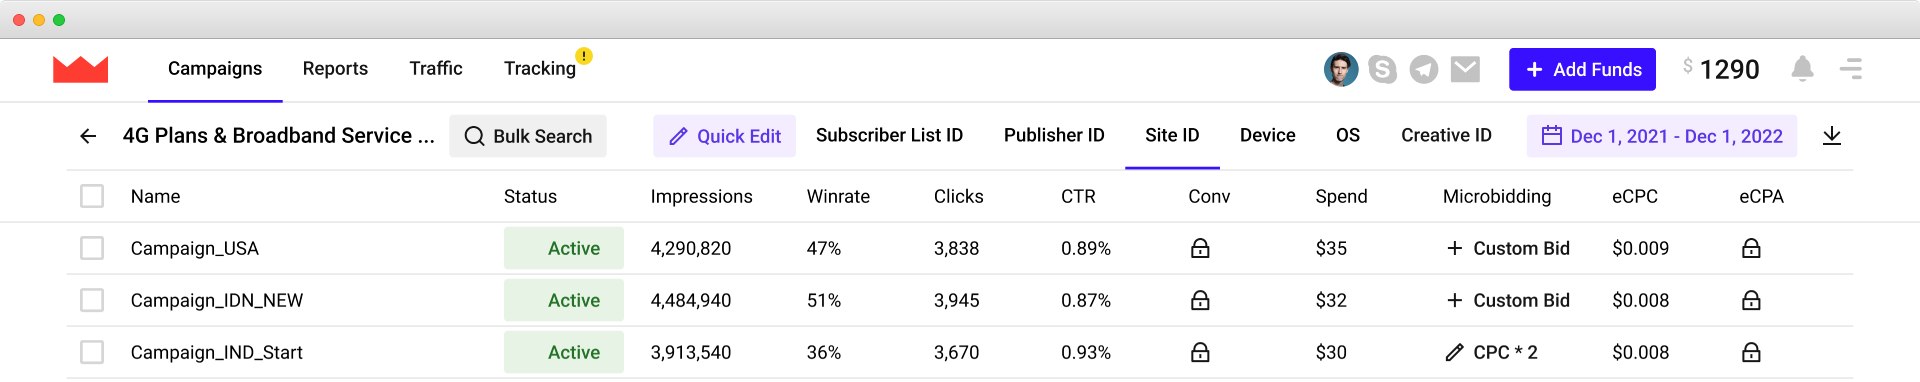Click the email envelope icon
This screenshot has width=1920, height=382.
click(1465, 69)
